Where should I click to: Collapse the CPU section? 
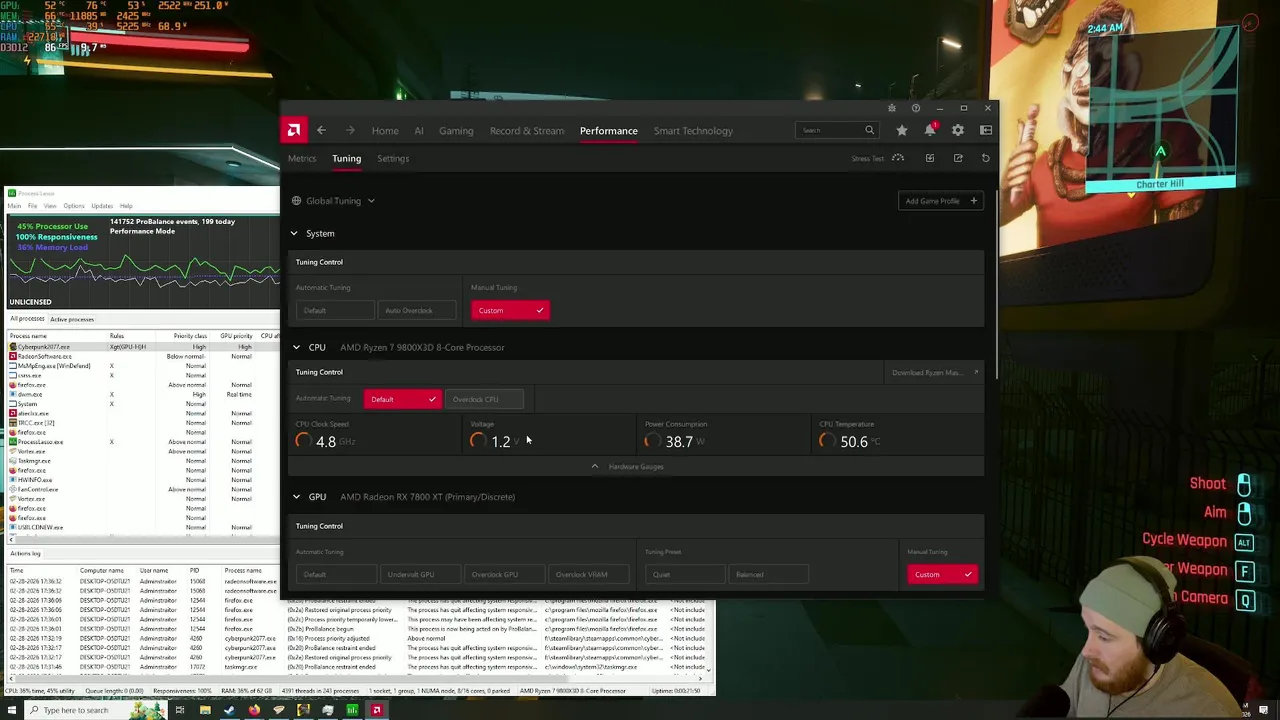[x=296, y=347]
